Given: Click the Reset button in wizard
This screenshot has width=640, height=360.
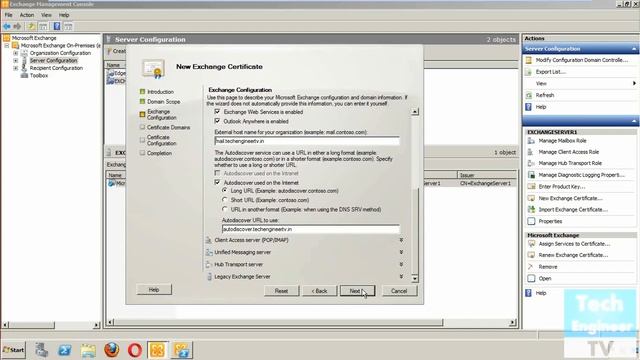Looking at the screenshot, I should 281,291.
